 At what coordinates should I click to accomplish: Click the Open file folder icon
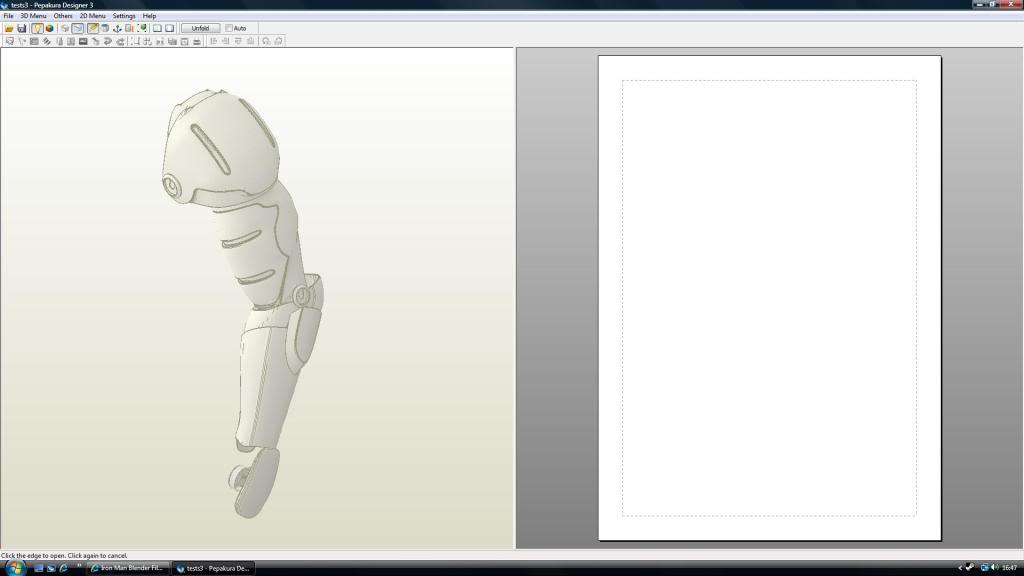tap(9, 28)
